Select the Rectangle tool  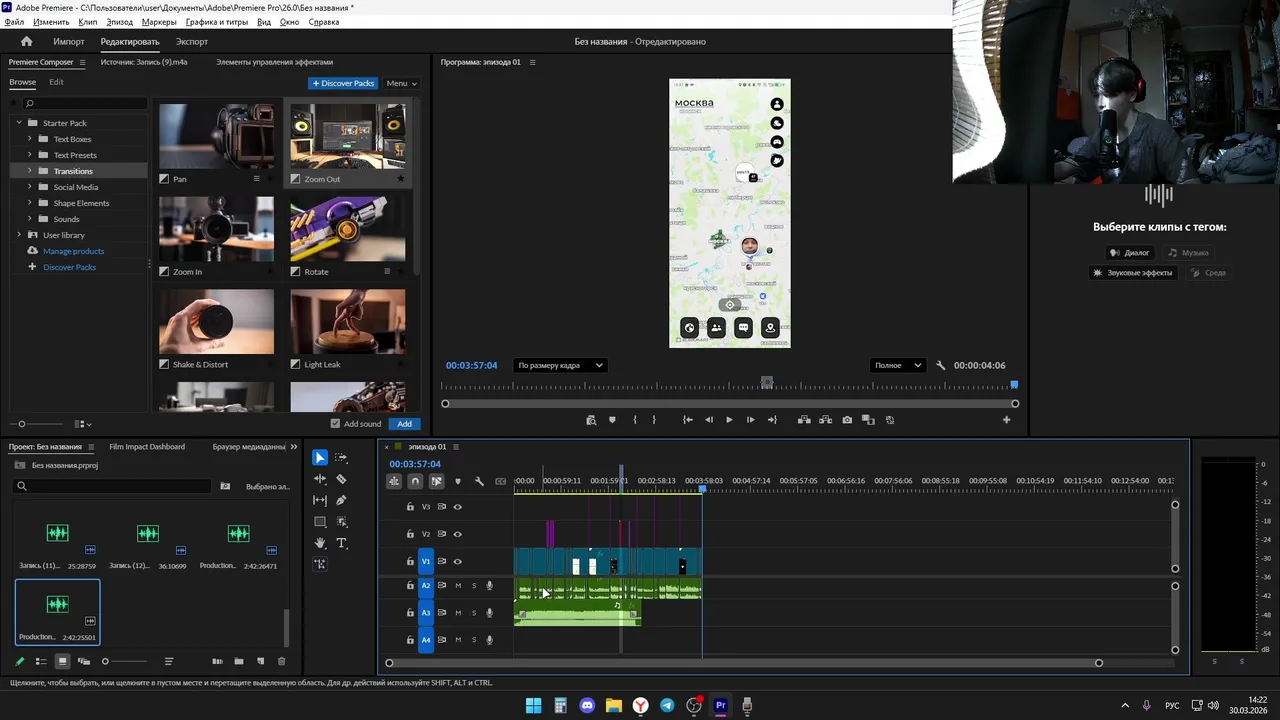[320, 522]
